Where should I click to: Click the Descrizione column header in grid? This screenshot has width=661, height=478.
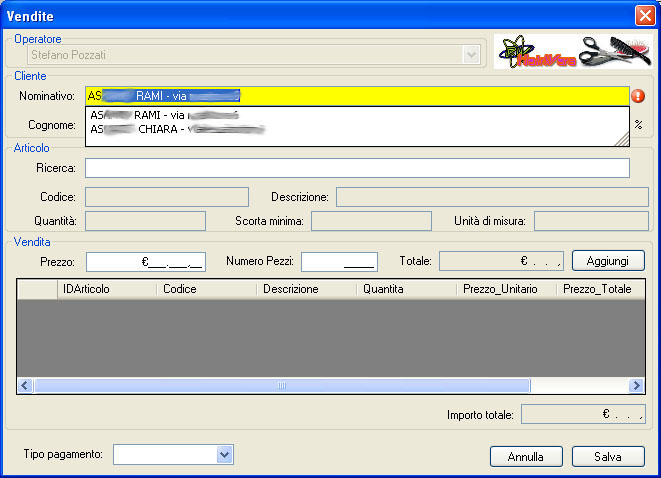pyautogui.click(x=307, y=289)
